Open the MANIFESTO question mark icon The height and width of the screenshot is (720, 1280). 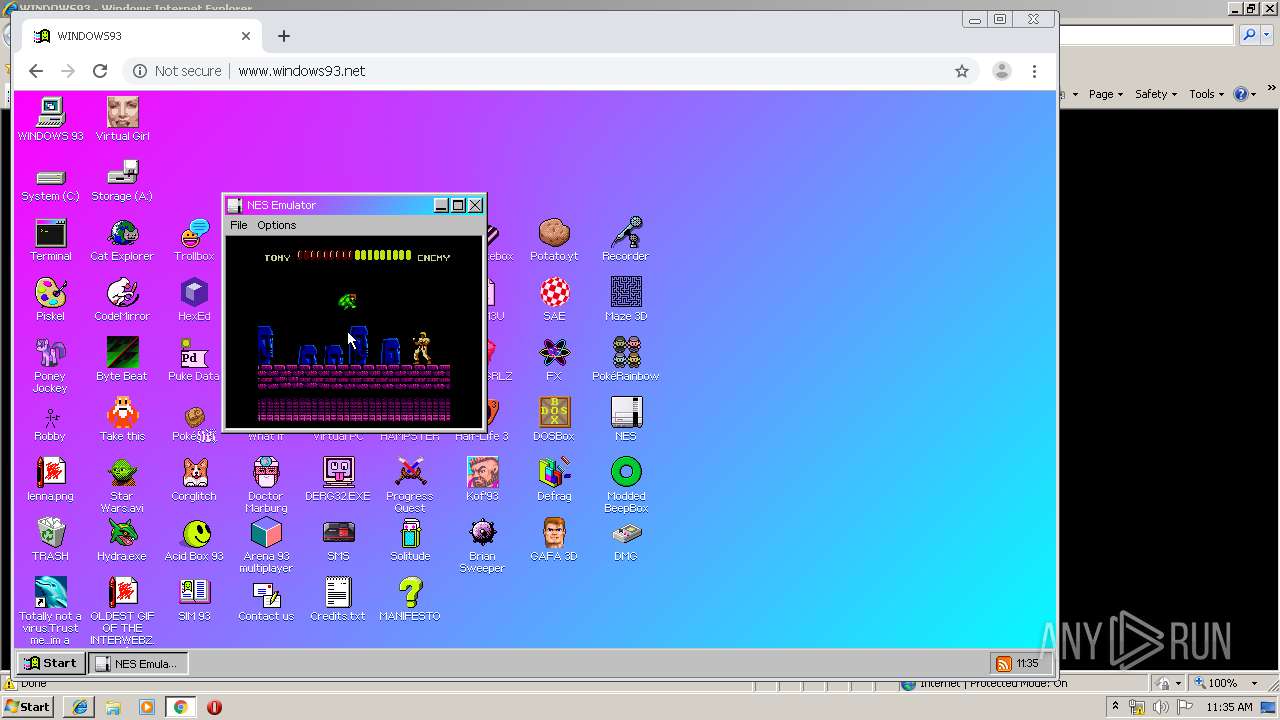point(410,599)
